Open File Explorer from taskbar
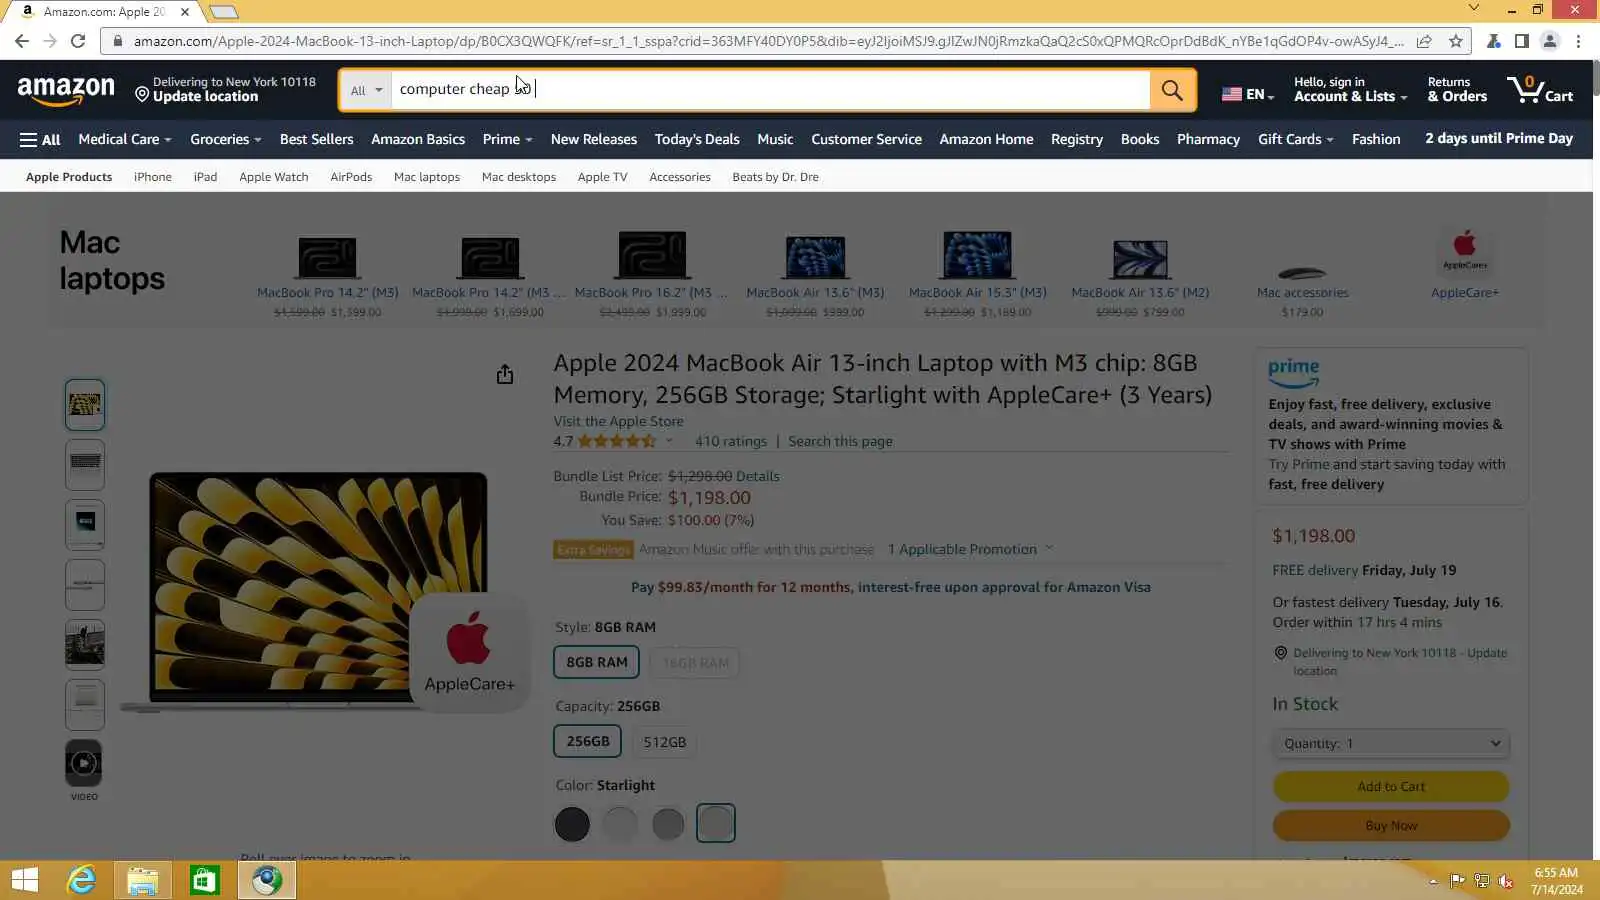Screen dimensions: 1600x900 pyautogui.click(x=143, y=880)
